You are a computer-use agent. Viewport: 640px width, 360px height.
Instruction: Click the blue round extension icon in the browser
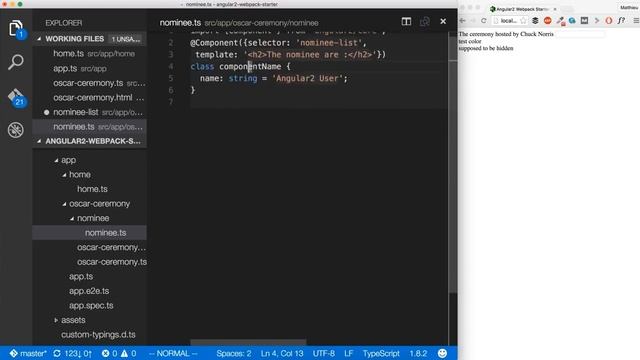tap(572, 21)
